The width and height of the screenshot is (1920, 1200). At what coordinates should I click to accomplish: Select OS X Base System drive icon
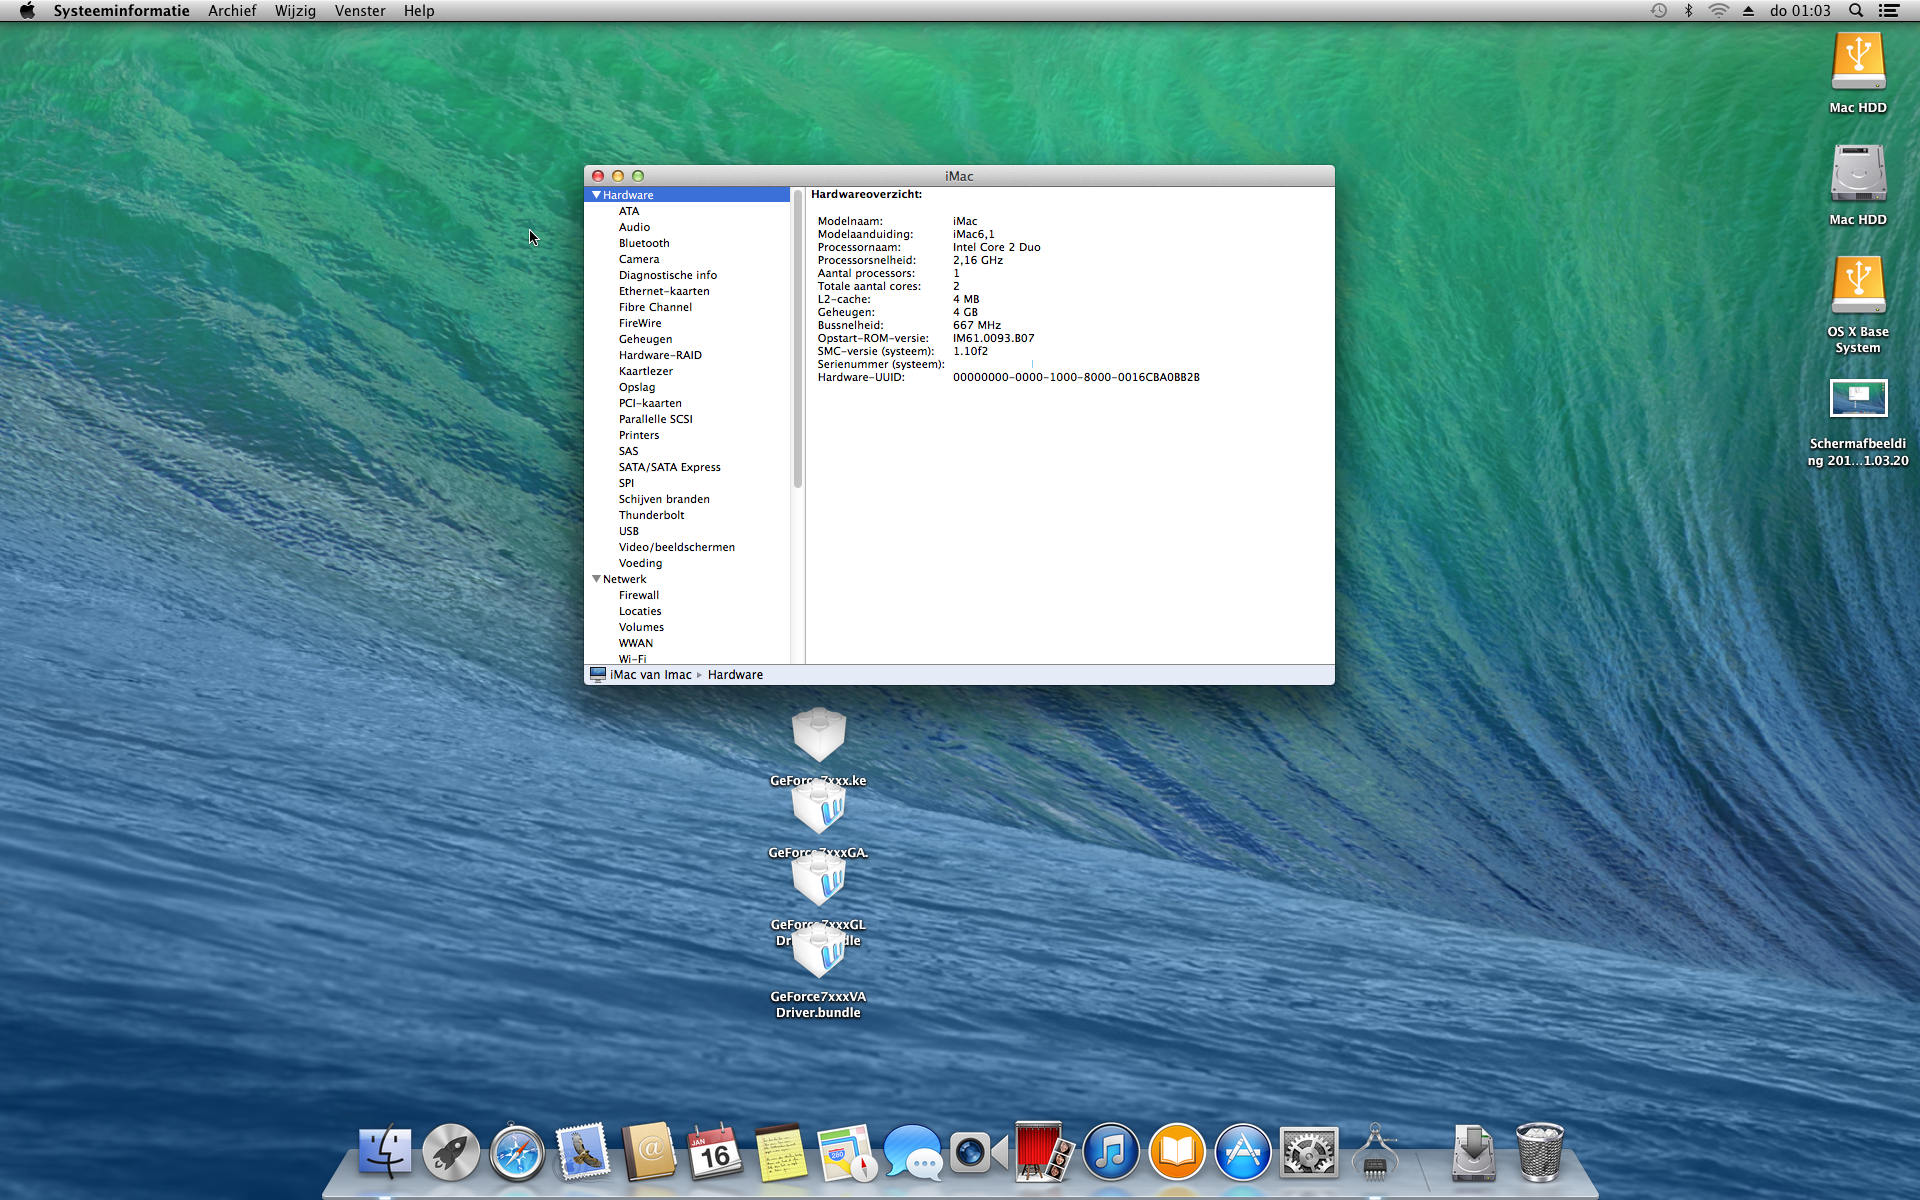pyautogui.click(x=1858, y=286)
